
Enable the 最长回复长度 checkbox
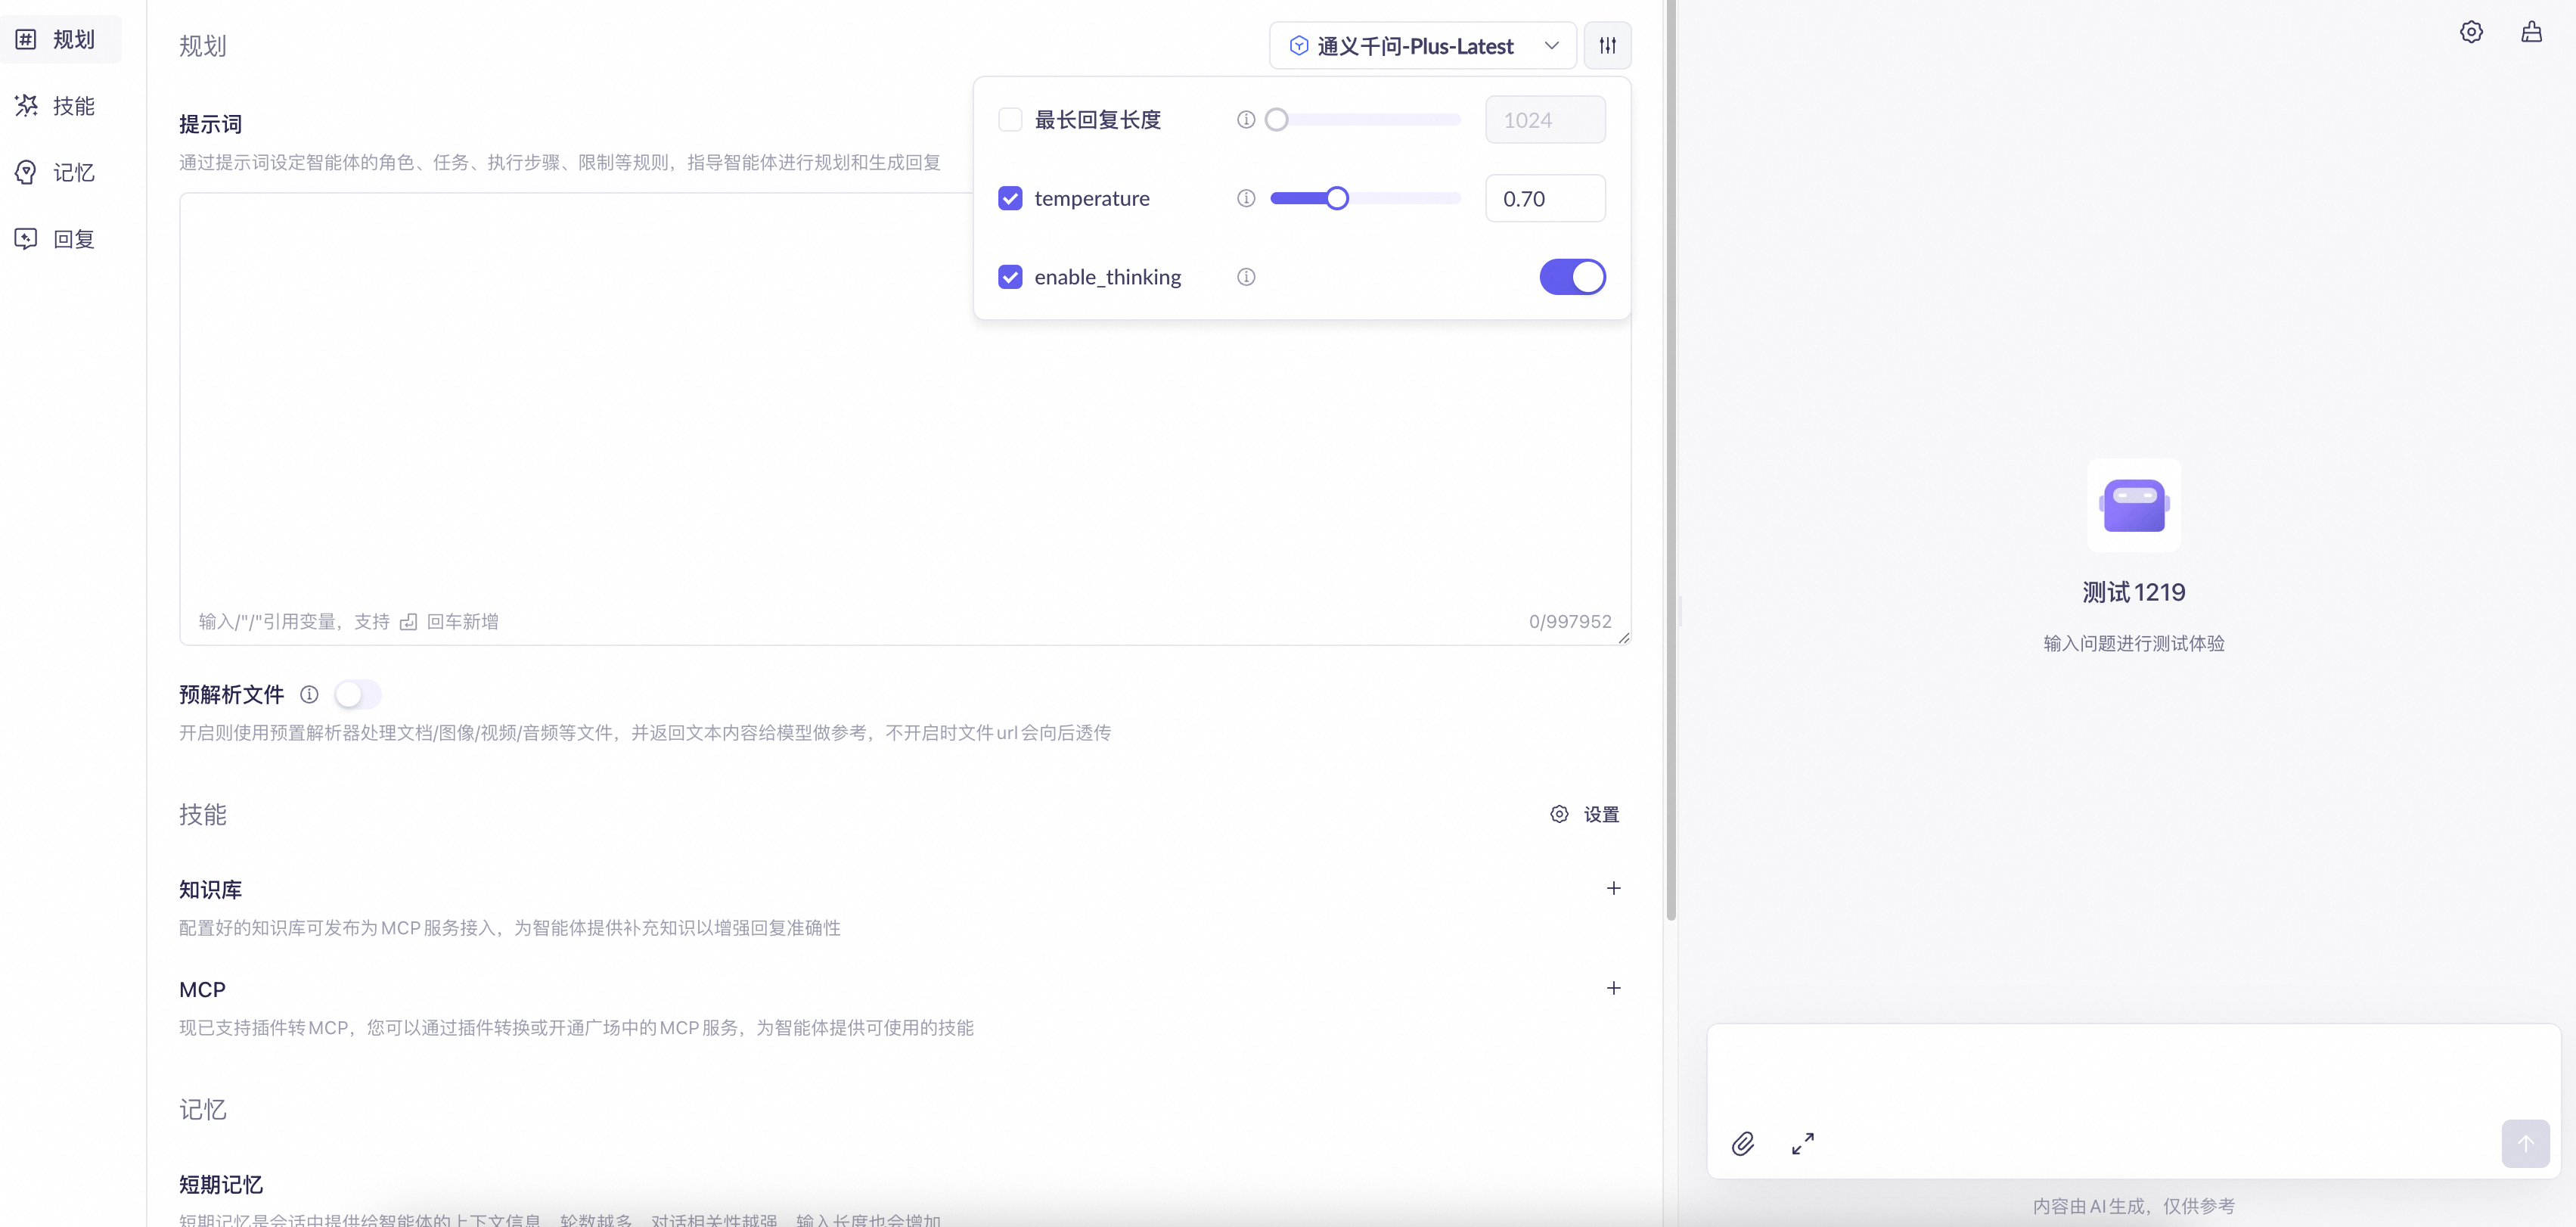(x=1010, y=120)
